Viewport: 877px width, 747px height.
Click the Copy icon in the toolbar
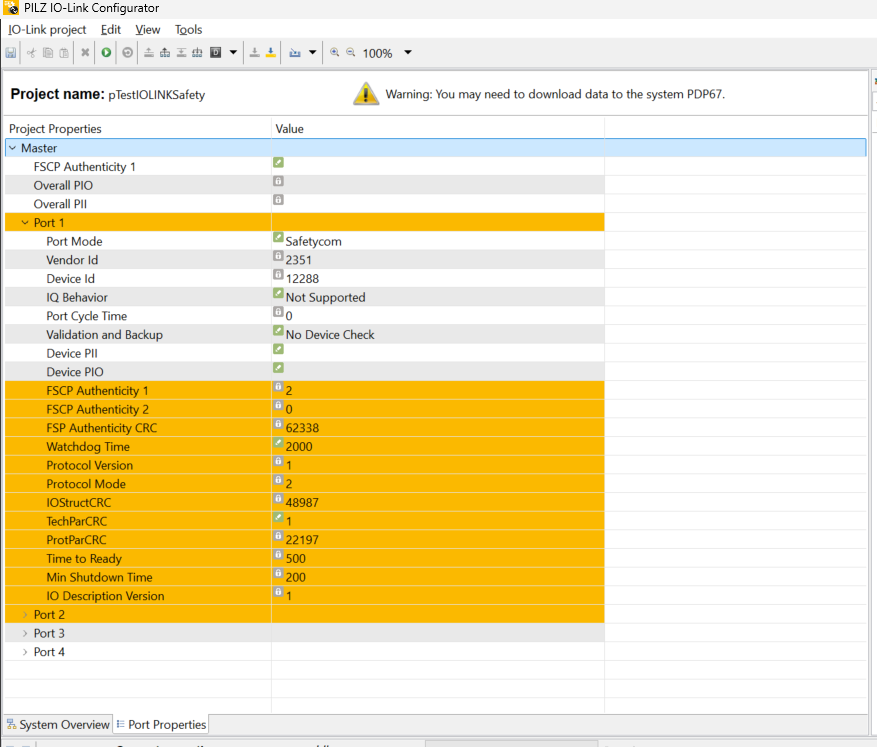[x=48, y=53]
